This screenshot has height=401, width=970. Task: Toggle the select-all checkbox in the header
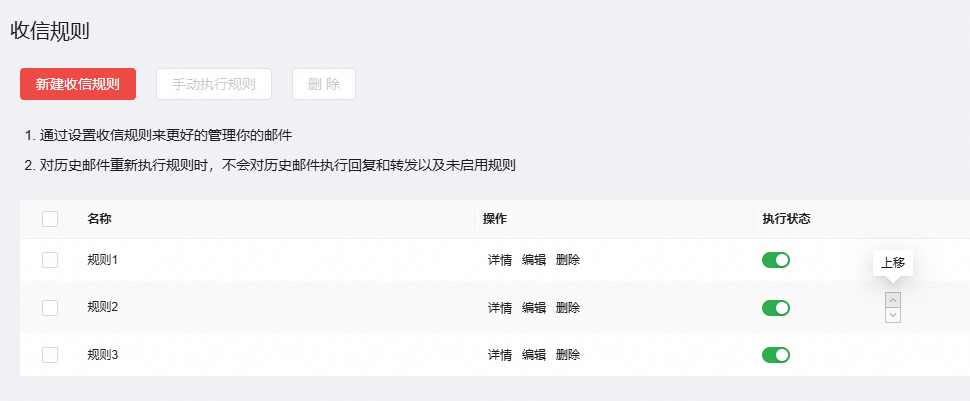point(50,219)
